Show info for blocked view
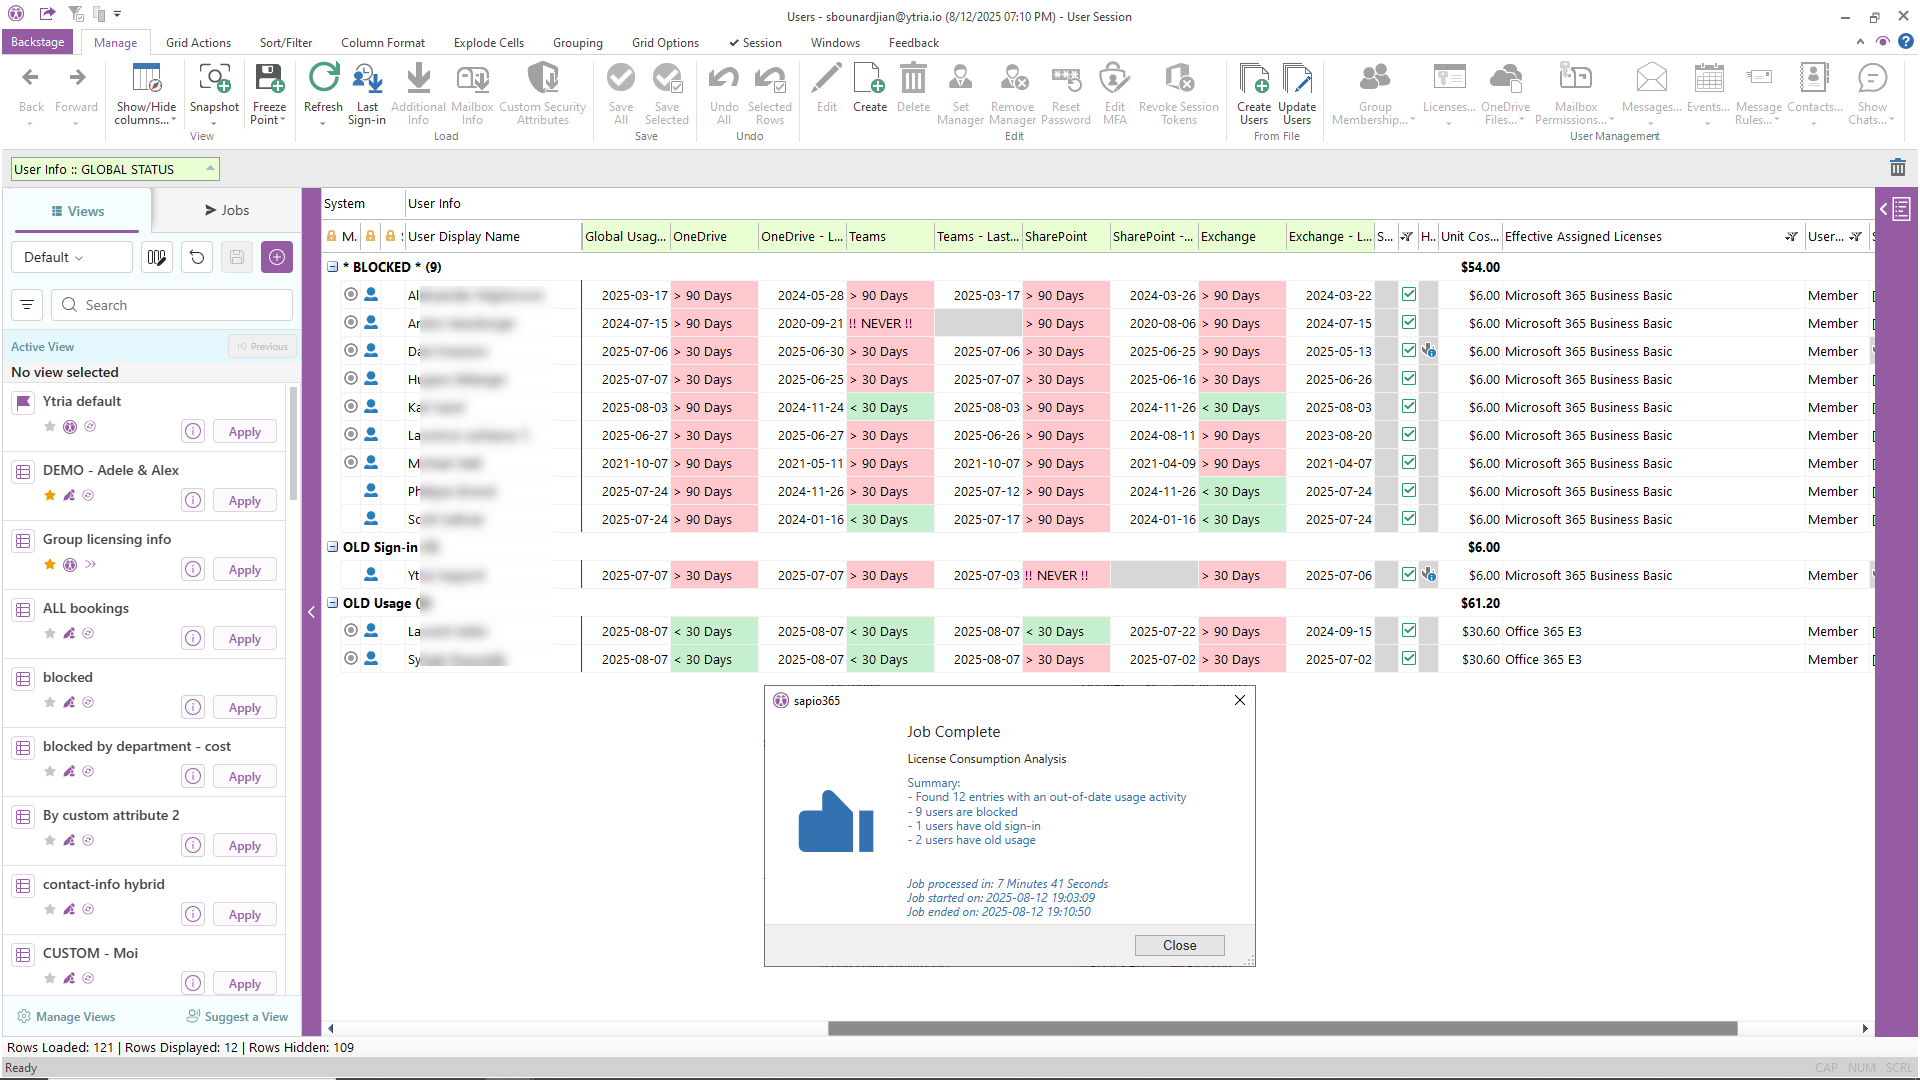 pos(193,708)
